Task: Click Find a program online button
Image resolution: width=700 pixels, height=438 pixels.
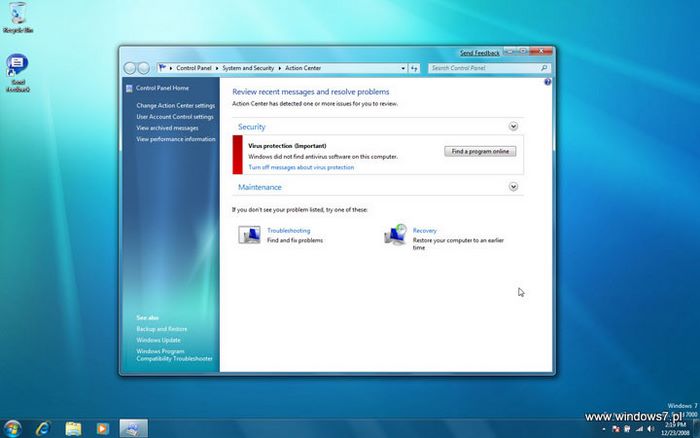Action: pos(480,151)
